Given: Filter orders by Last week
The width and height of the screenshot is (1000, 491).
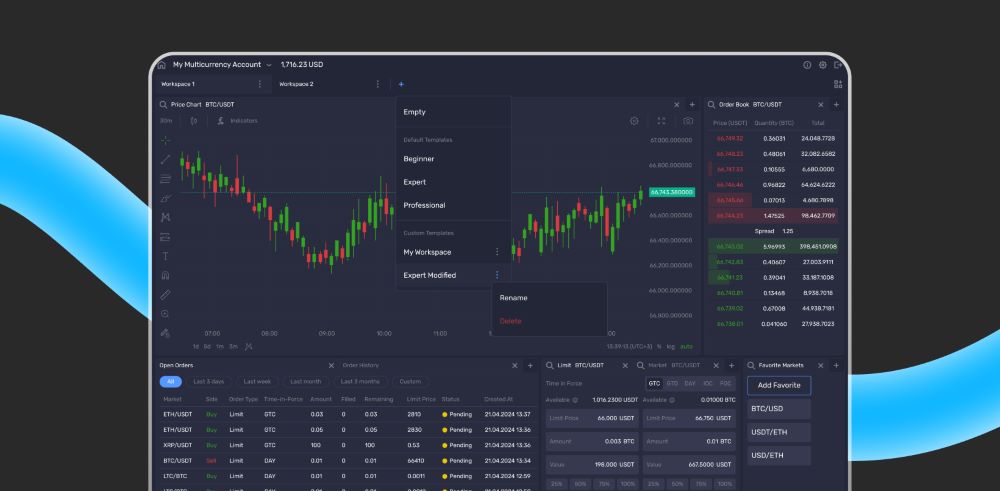Looking at the screenshot, I should pyautogui.click(x=257, y=381).
